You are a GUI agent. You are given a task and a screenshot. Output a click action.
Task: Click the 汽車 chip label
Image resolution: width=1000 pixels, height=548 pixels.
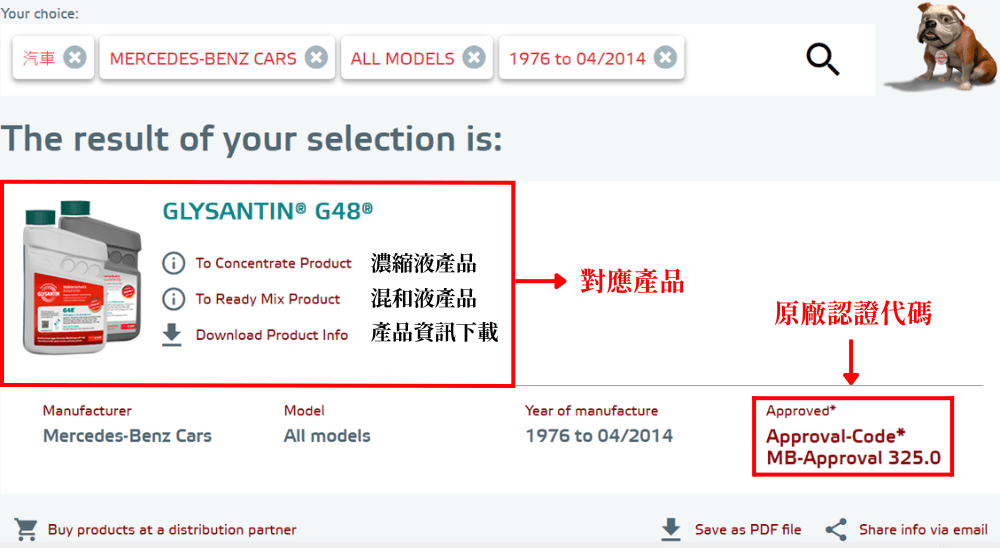39,58
